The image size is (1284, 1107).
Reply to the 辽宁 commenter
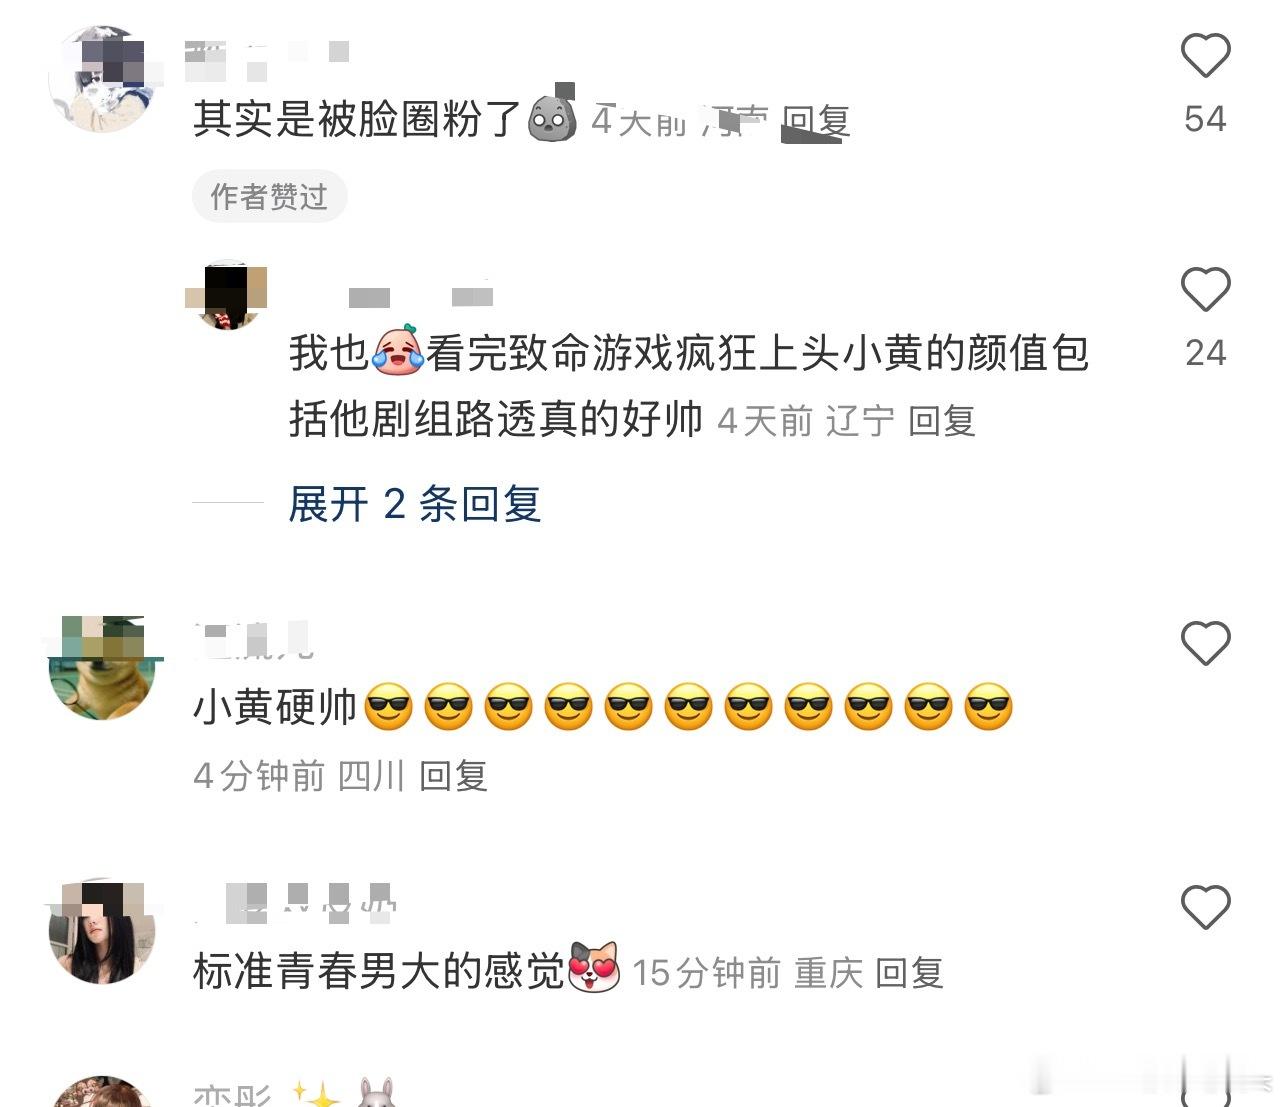pyautogui.click(x=941, y=421)
